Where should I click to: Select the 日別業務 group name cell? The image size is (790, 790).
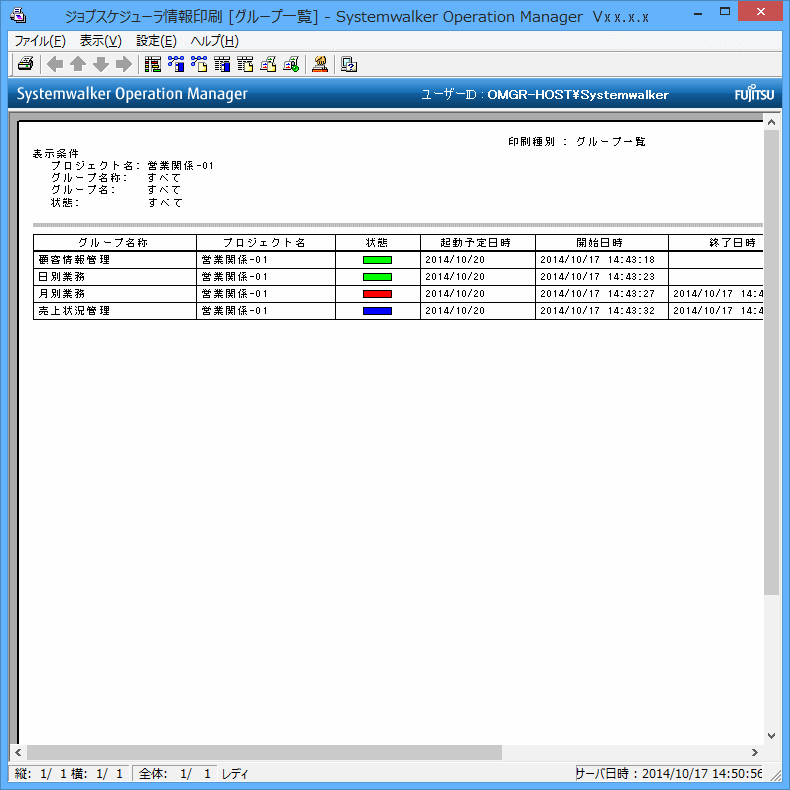114,277
